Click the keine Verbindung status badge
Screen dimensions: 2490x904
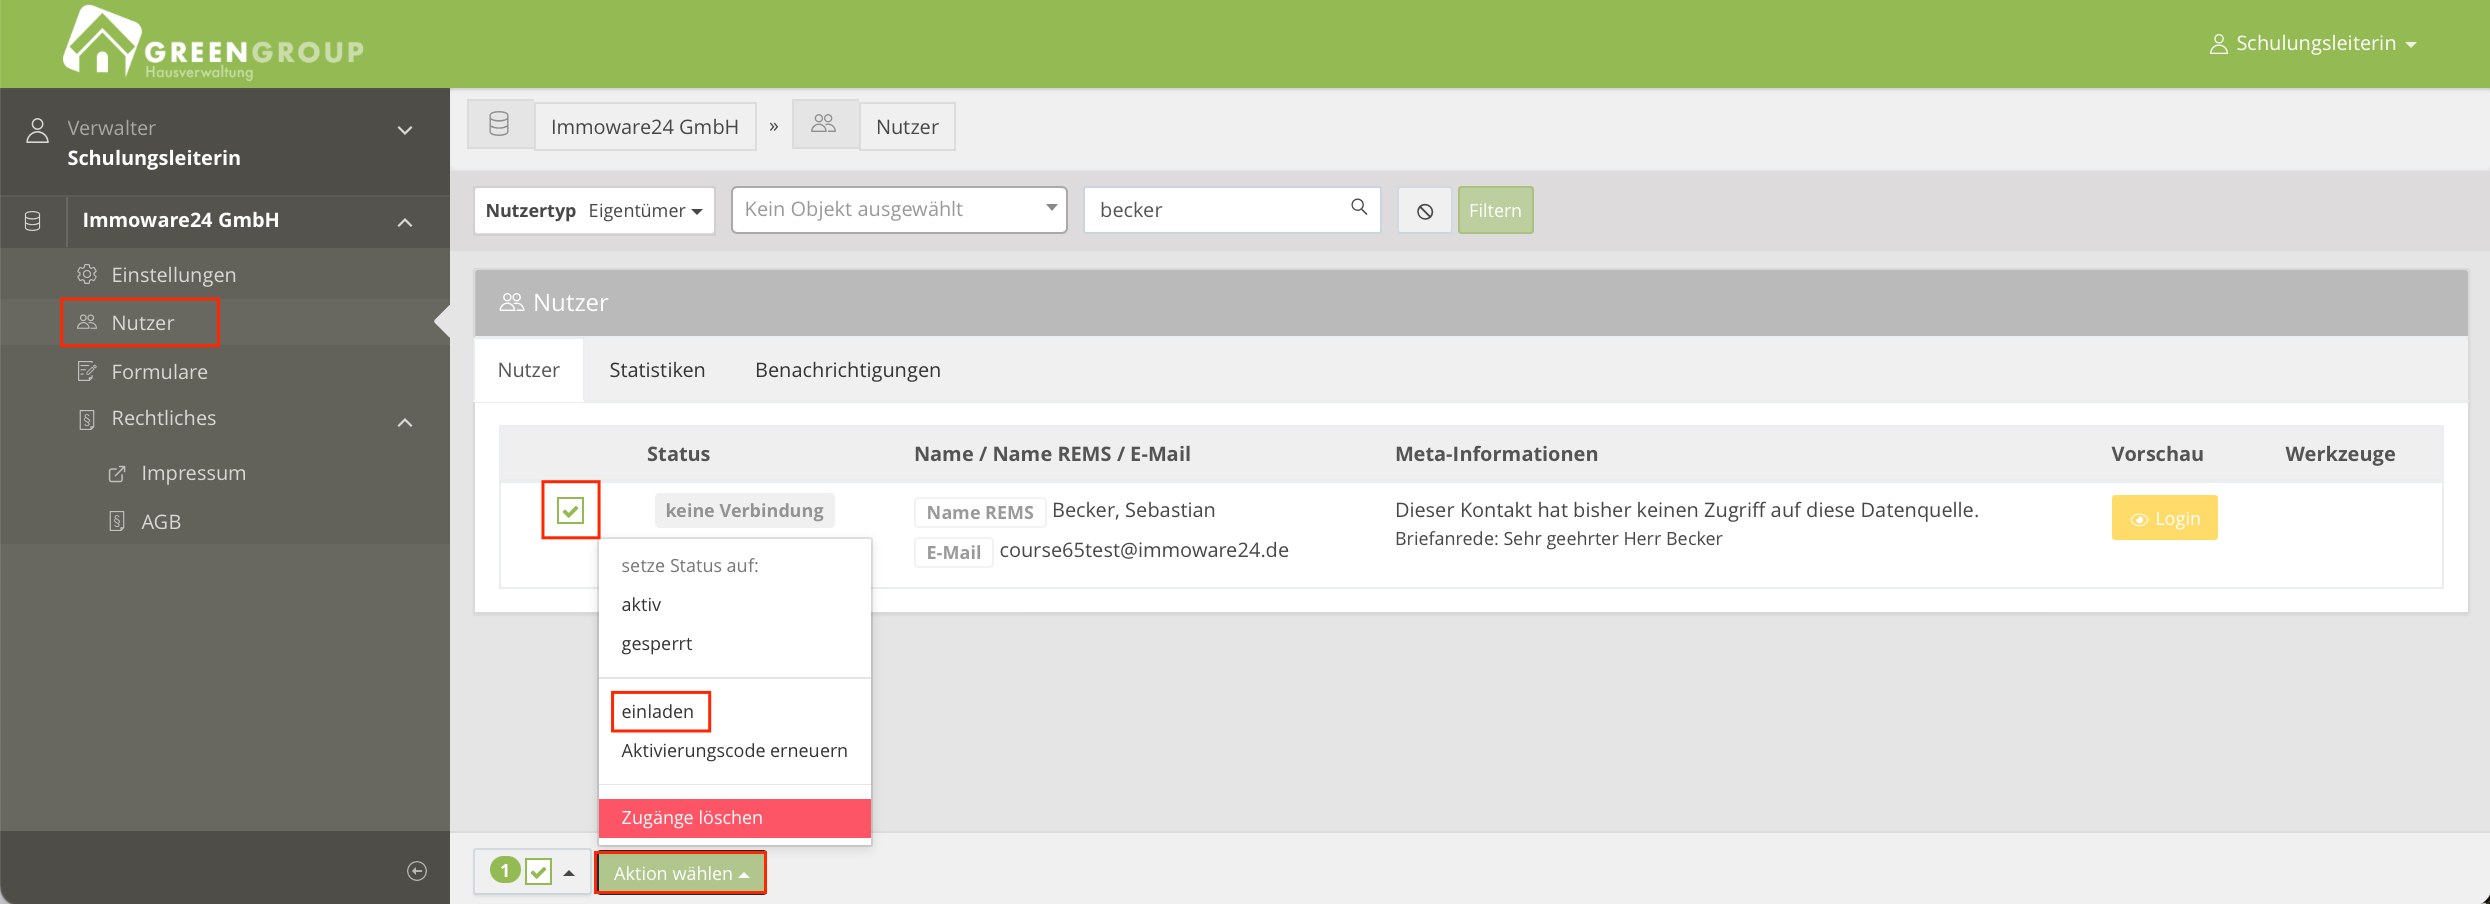pos(744,511)
